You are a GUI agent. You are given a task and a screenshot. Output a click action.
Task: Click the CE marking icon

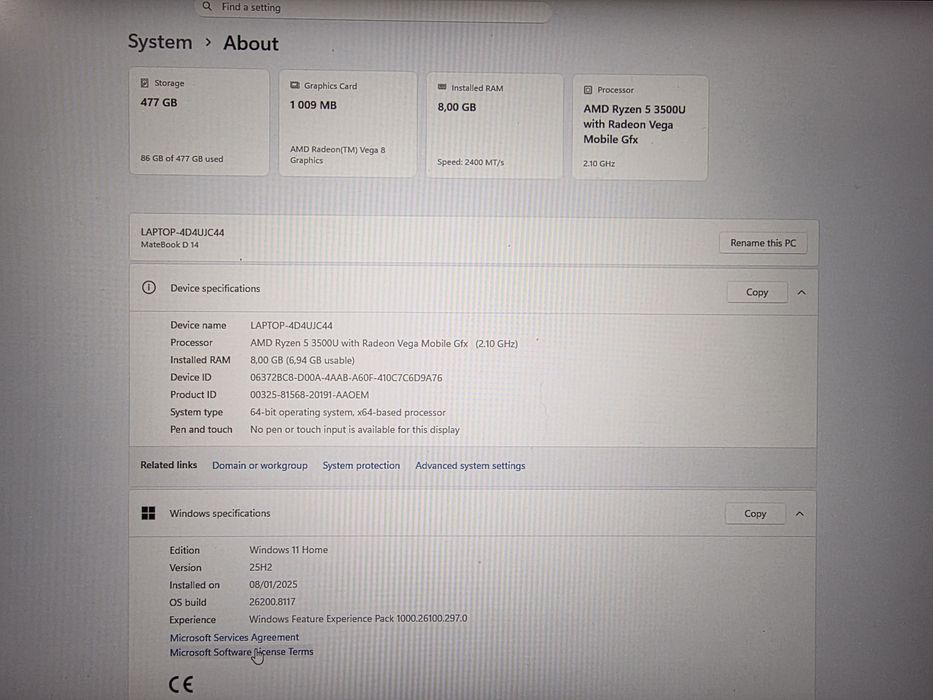(x=181, y=684)
